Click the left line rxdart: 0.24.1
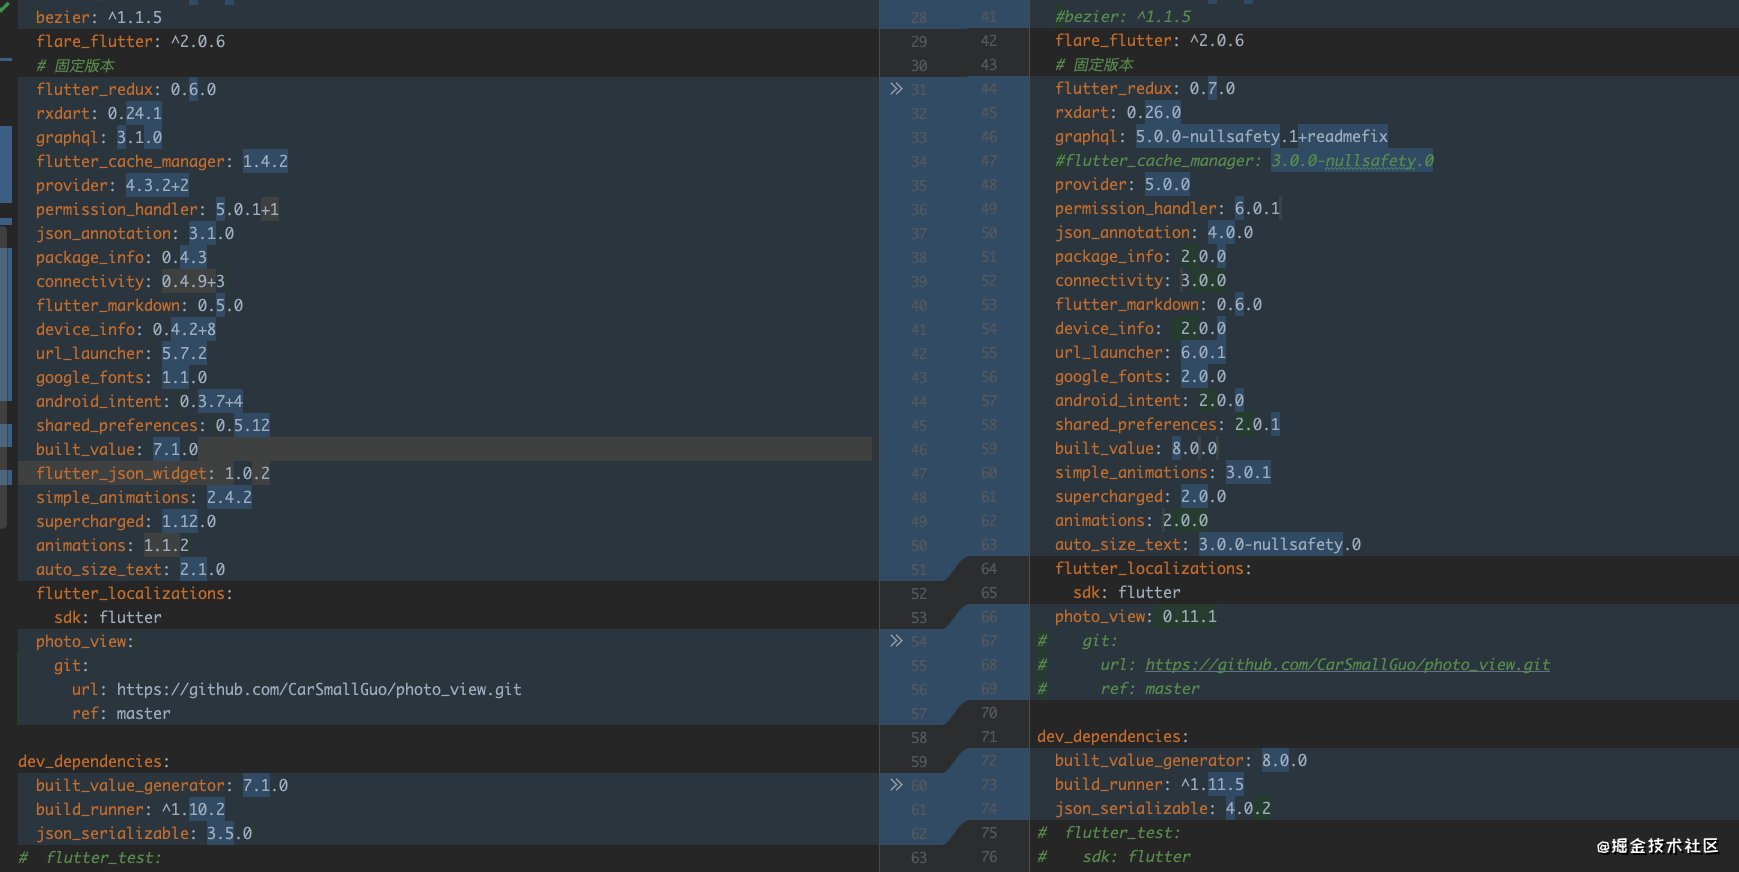The height and width of the screenshot is (872, 1739). [x=99, y=113]
